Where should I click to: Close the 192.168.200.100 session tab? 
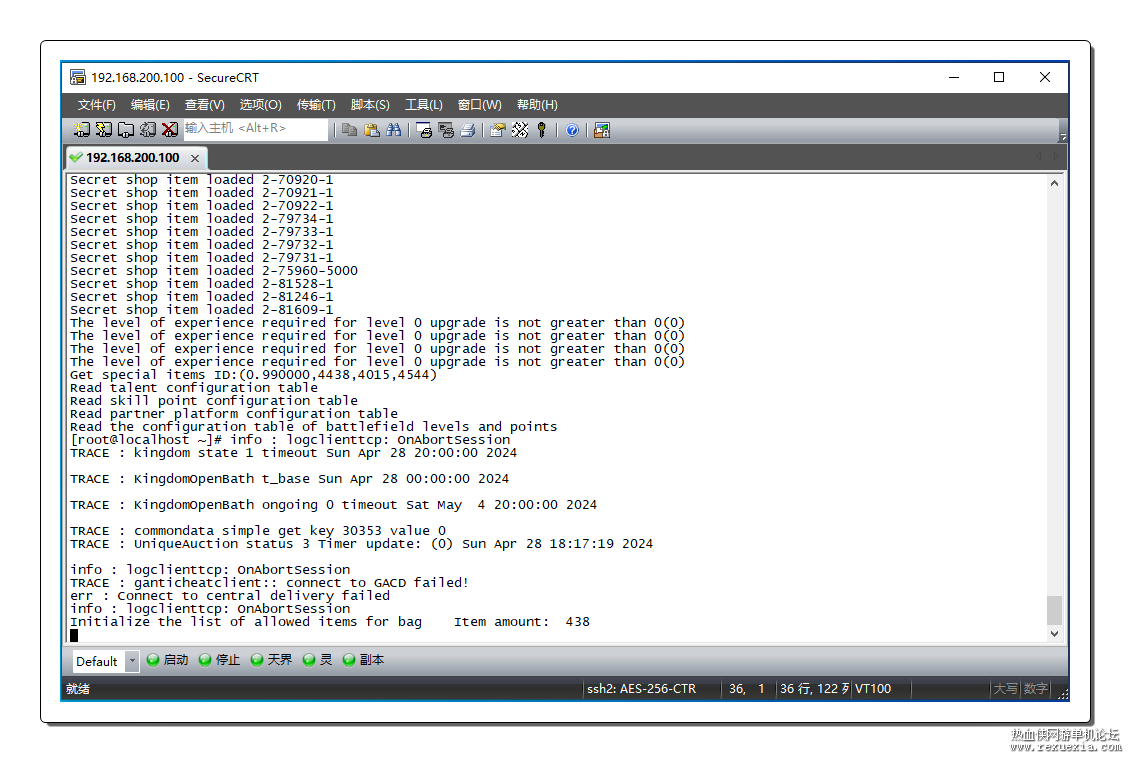(195, 158)
